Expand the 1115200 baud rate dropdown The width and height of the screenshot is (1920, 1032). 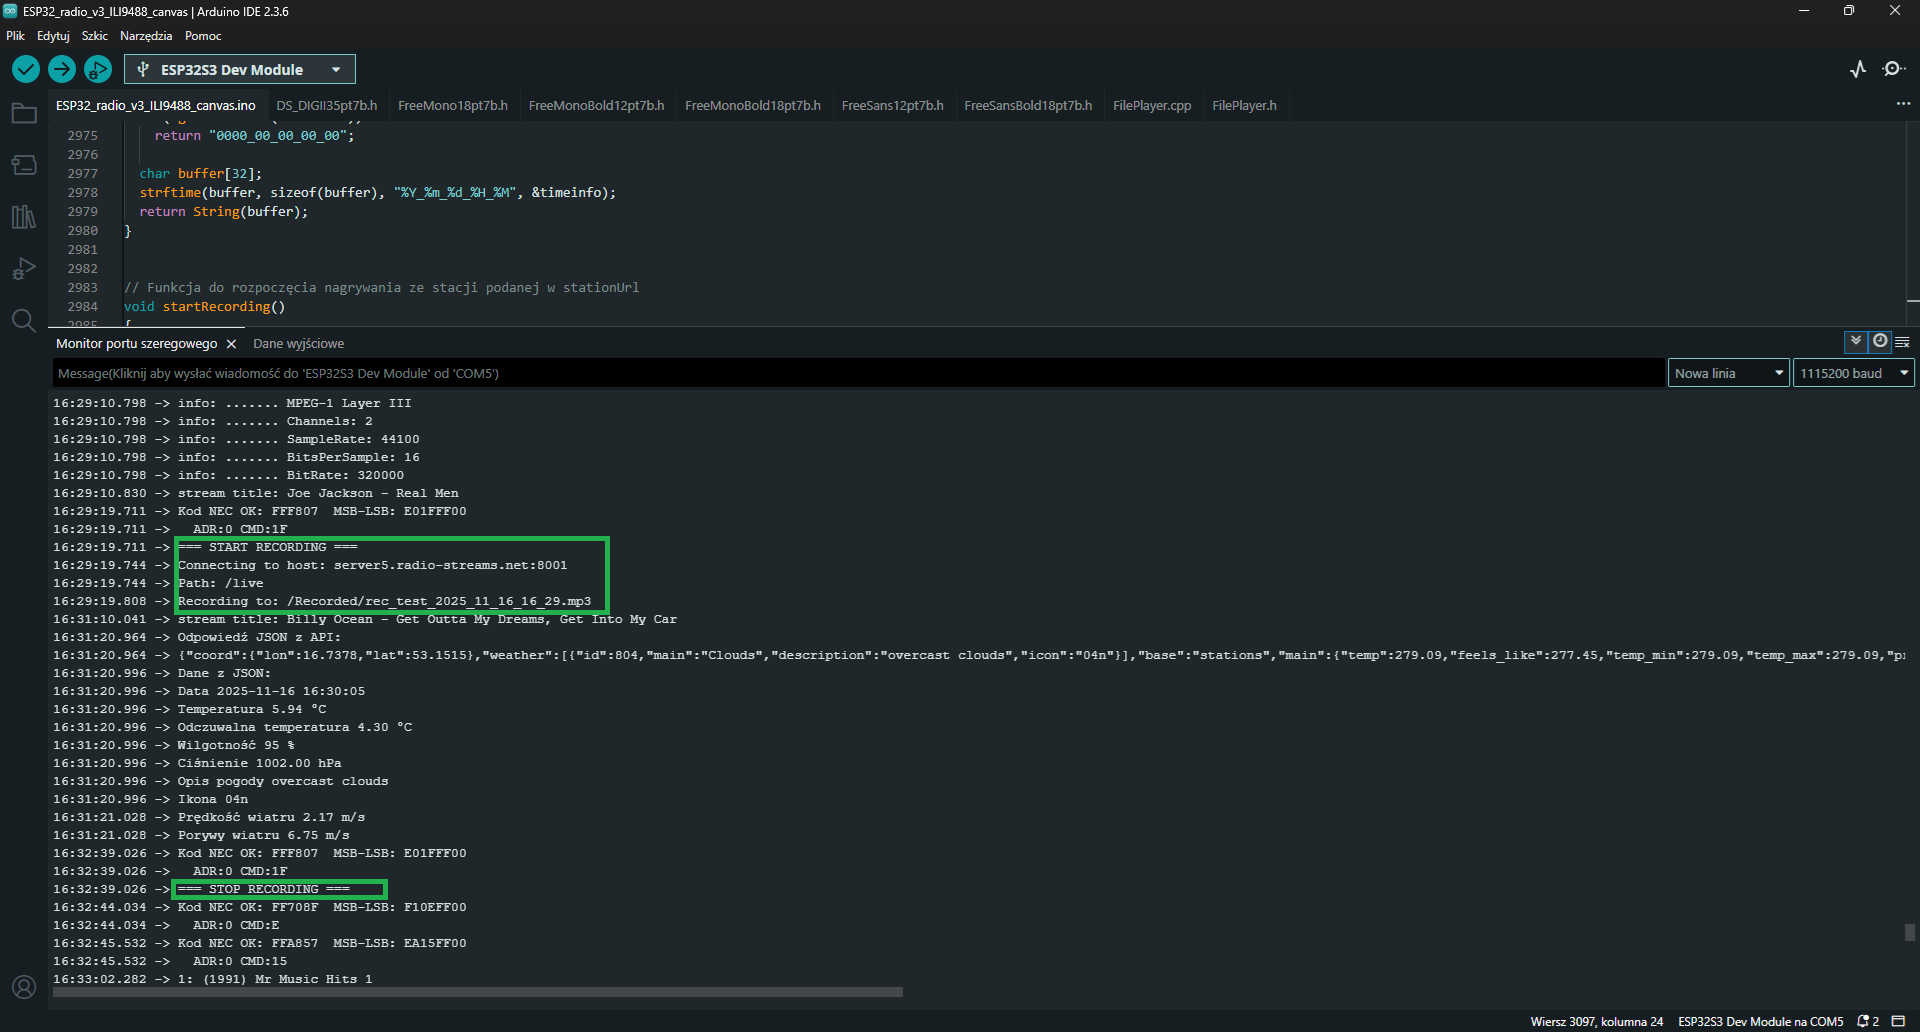click(x=1853, y=373)
